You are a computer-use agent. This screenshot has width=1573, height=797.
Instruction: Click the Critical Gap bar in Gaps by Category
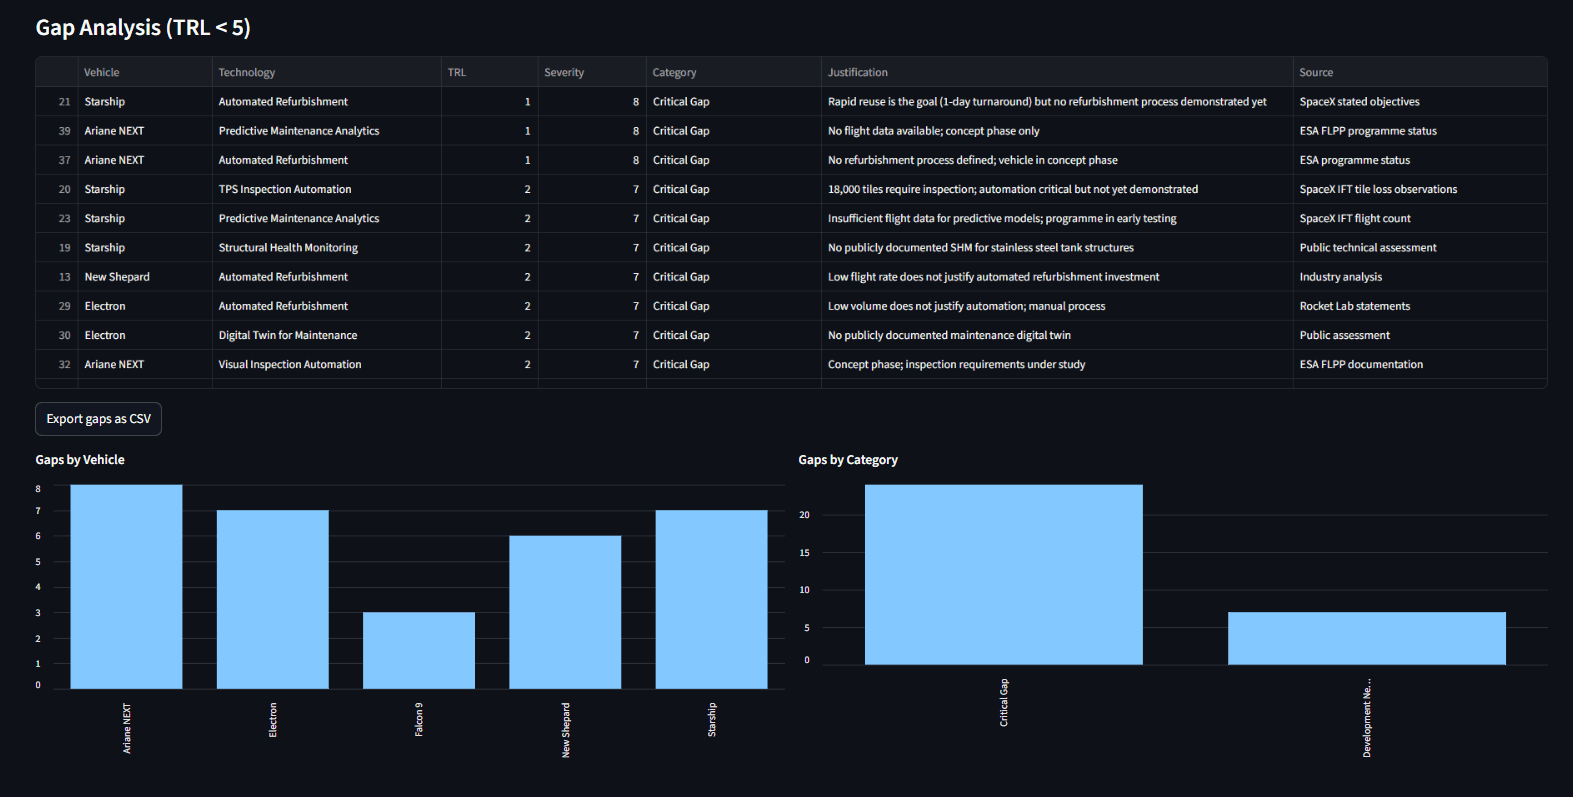coord(1004,575)
